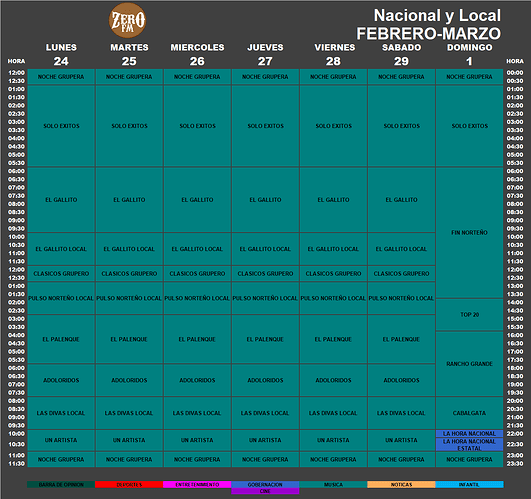Click the Nacional y Local title
Image resolution: width=531 pixels, height=499 pixels.
click(437, 16)
